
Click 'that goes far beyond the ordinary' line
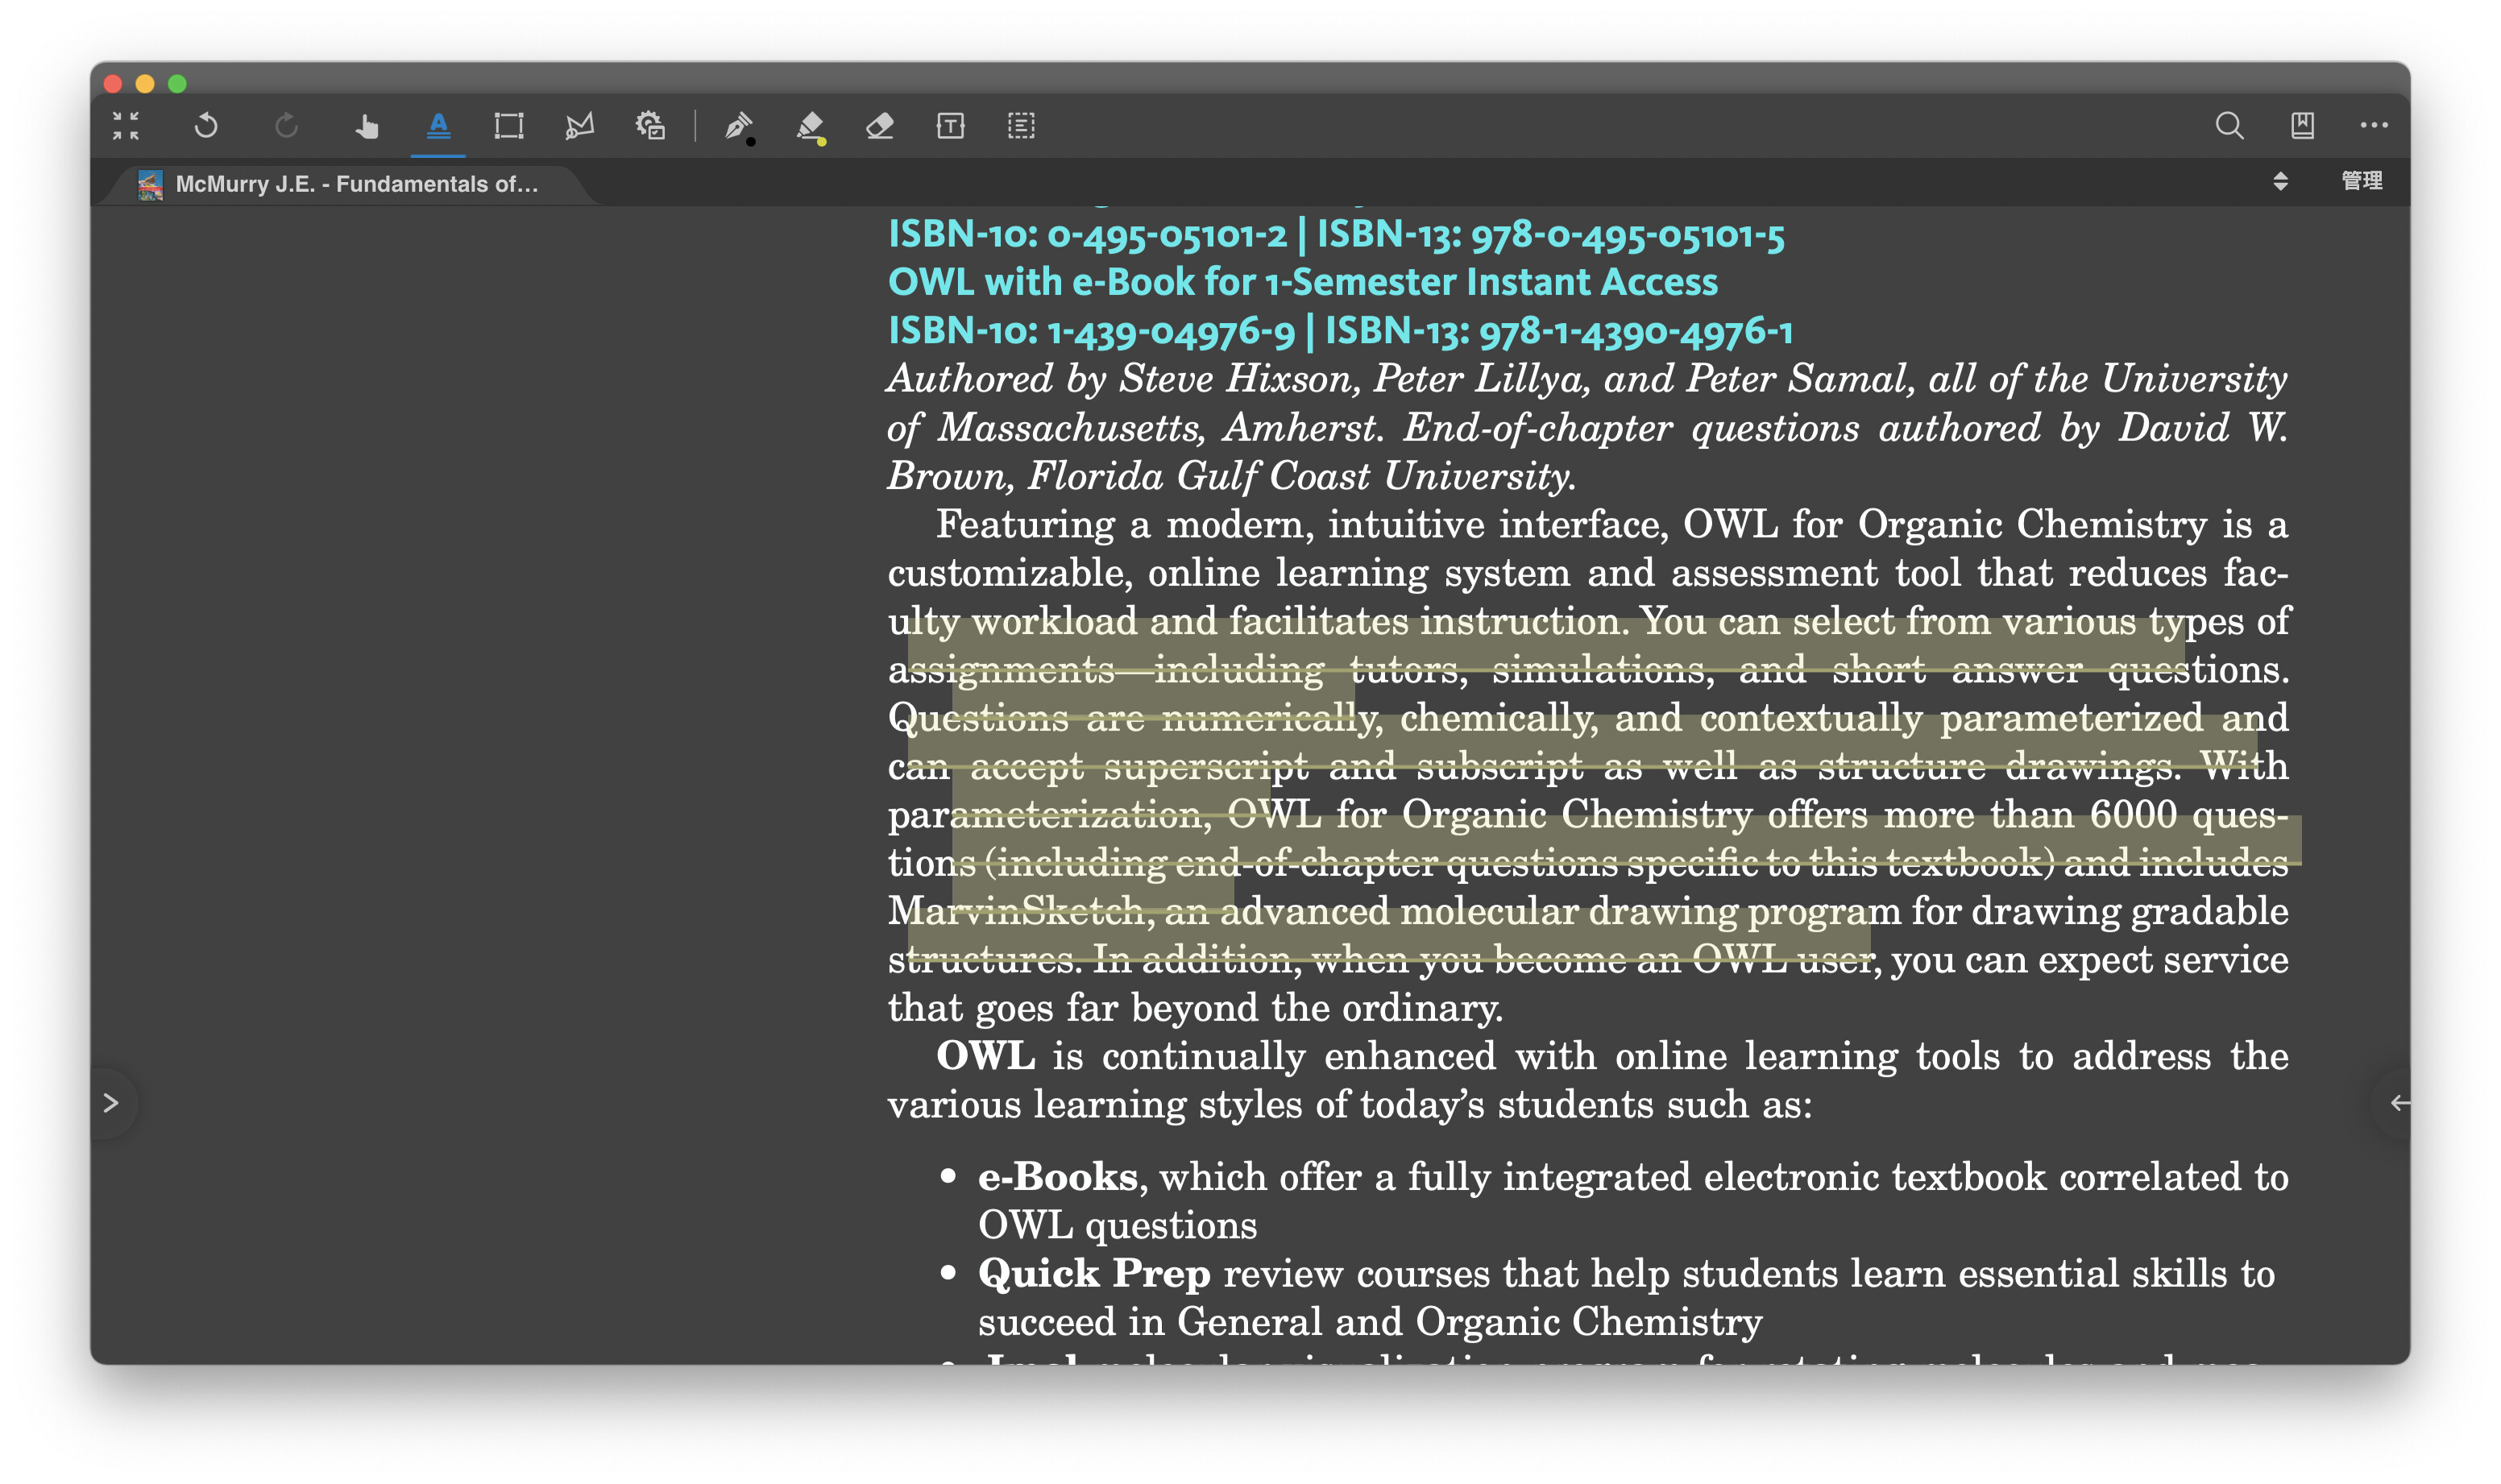pos(1195,1008)
